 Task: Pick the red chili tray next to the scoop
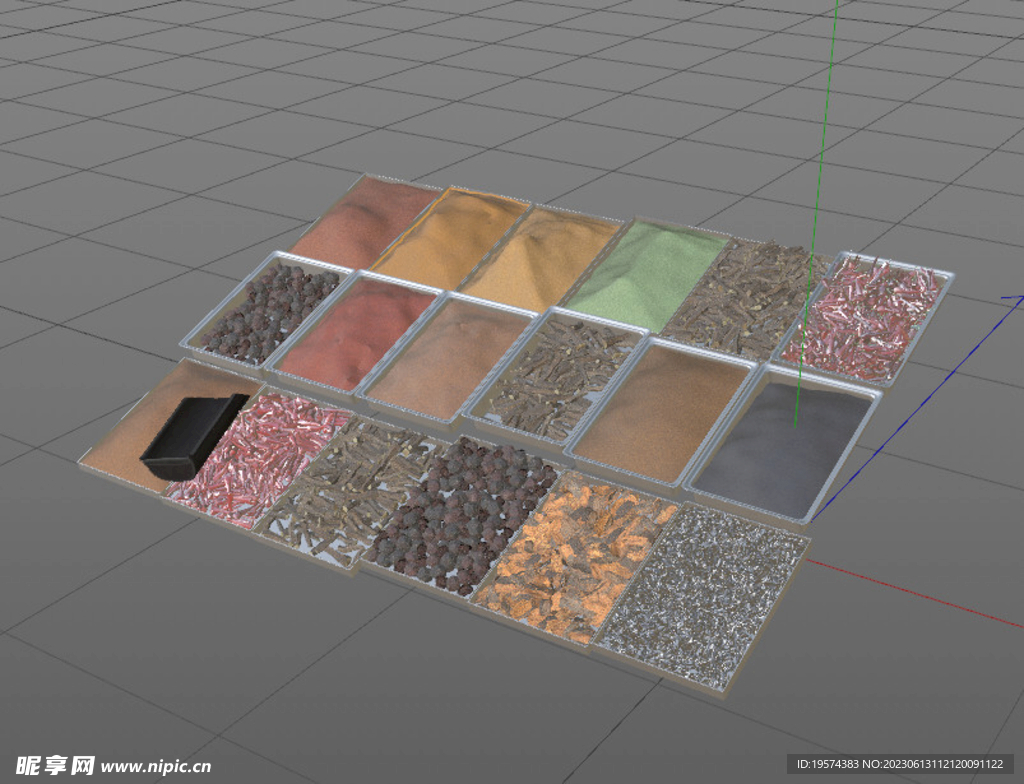click(x=255, y=457)
